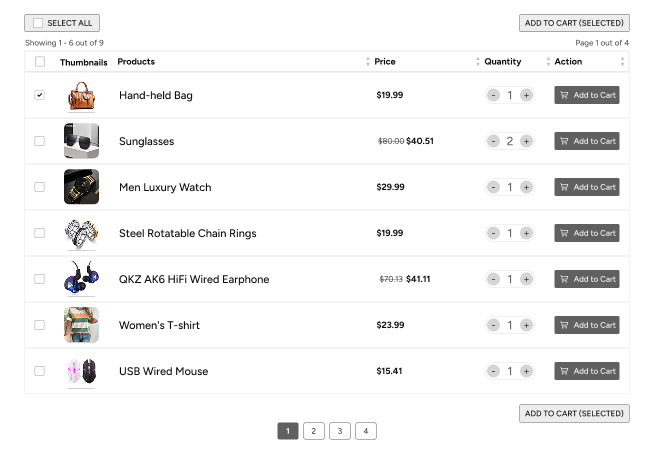Decrease quantity for Sunglasses
654x451 pixels.
coord(493,141)
